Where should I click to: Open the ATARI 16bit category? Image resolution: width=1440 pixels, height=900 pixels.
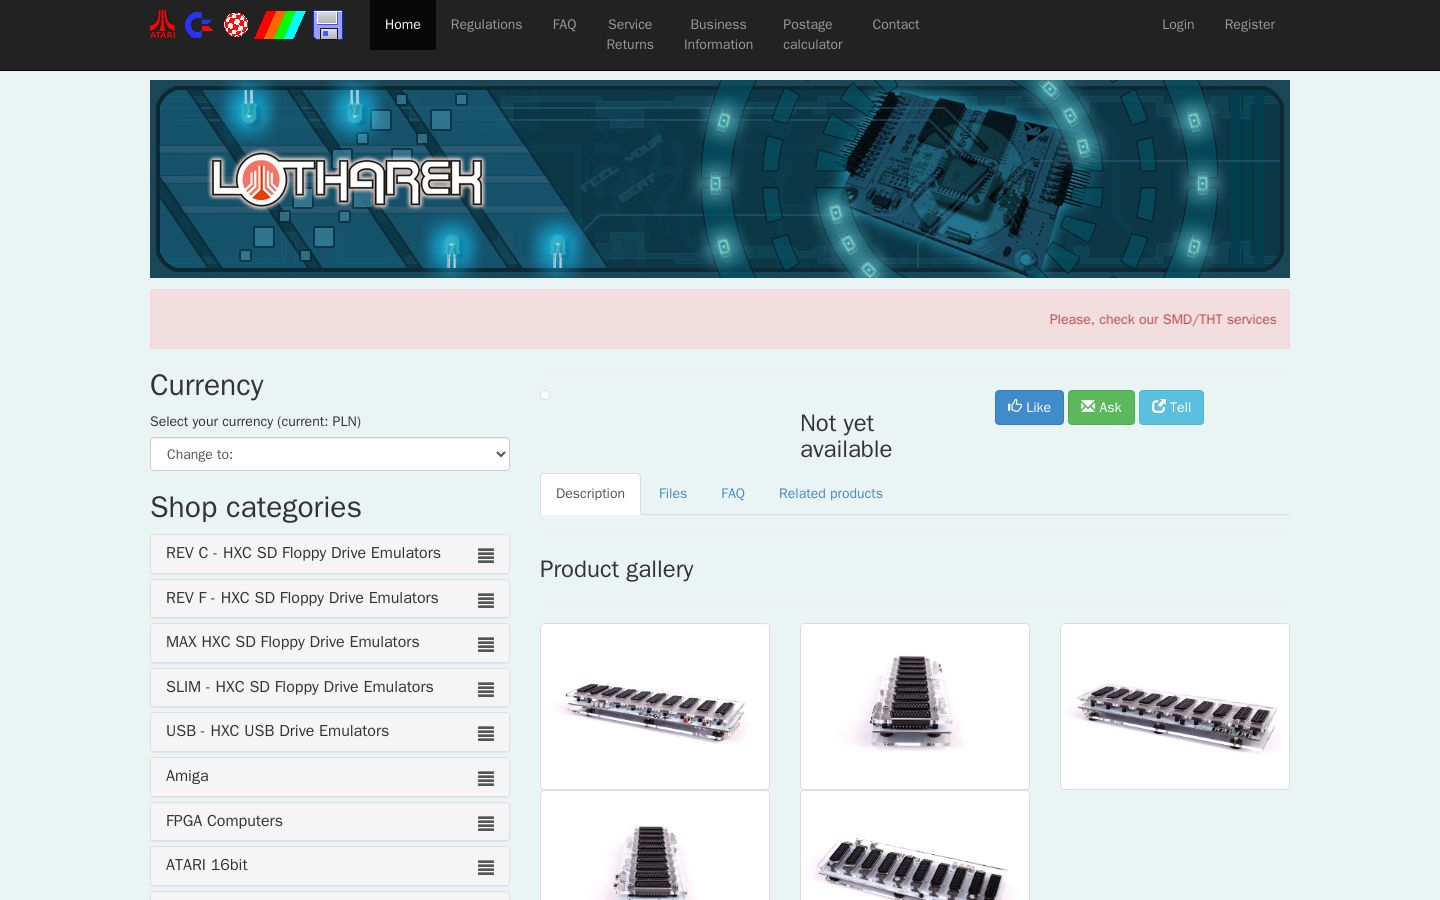(207, 865)
